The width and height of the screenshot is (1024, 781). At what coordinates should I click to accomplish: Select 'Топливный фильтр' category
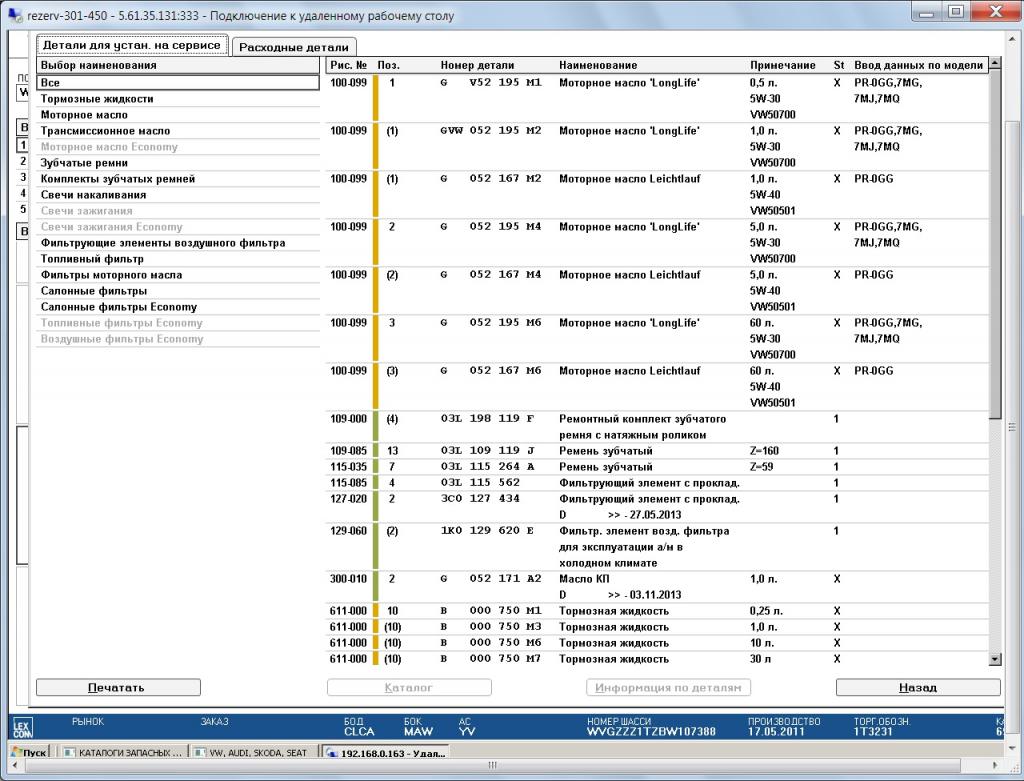tap(178, 259)
